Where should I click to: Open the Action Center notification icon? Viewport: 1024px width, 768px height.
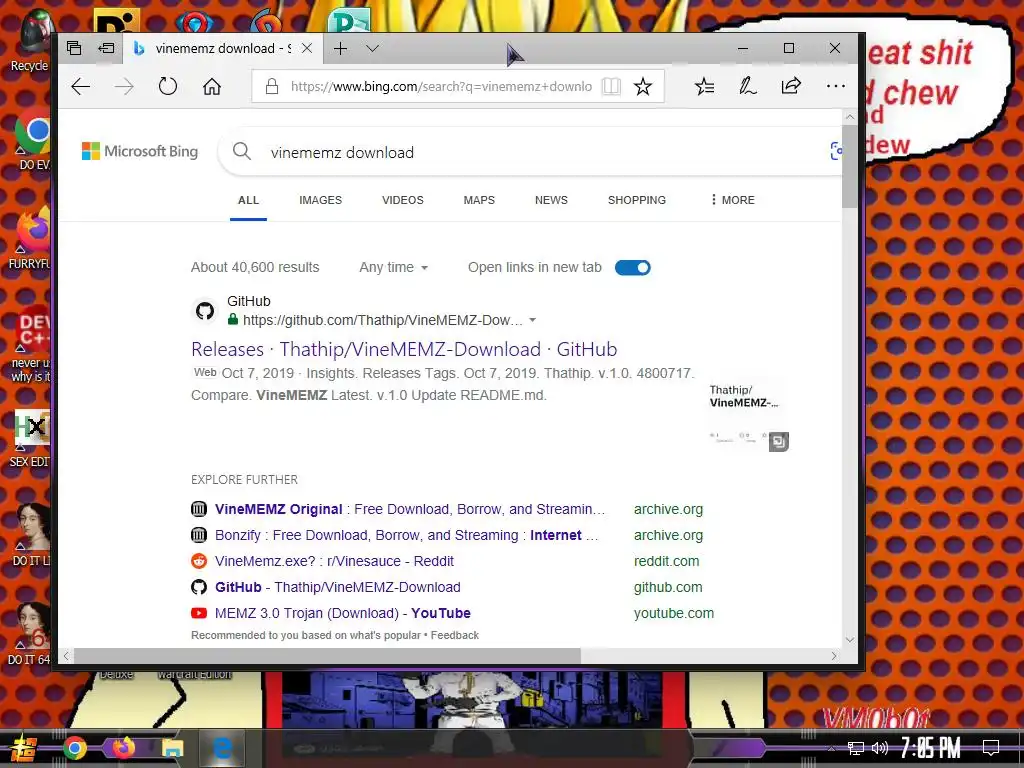[x=991, y=748]
